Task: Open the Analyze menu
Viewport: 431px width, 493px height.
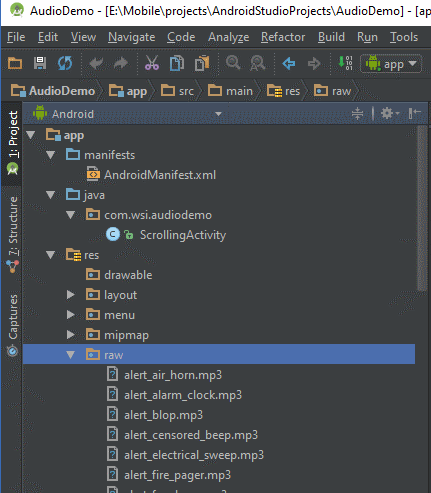Action: coord(228,37)
